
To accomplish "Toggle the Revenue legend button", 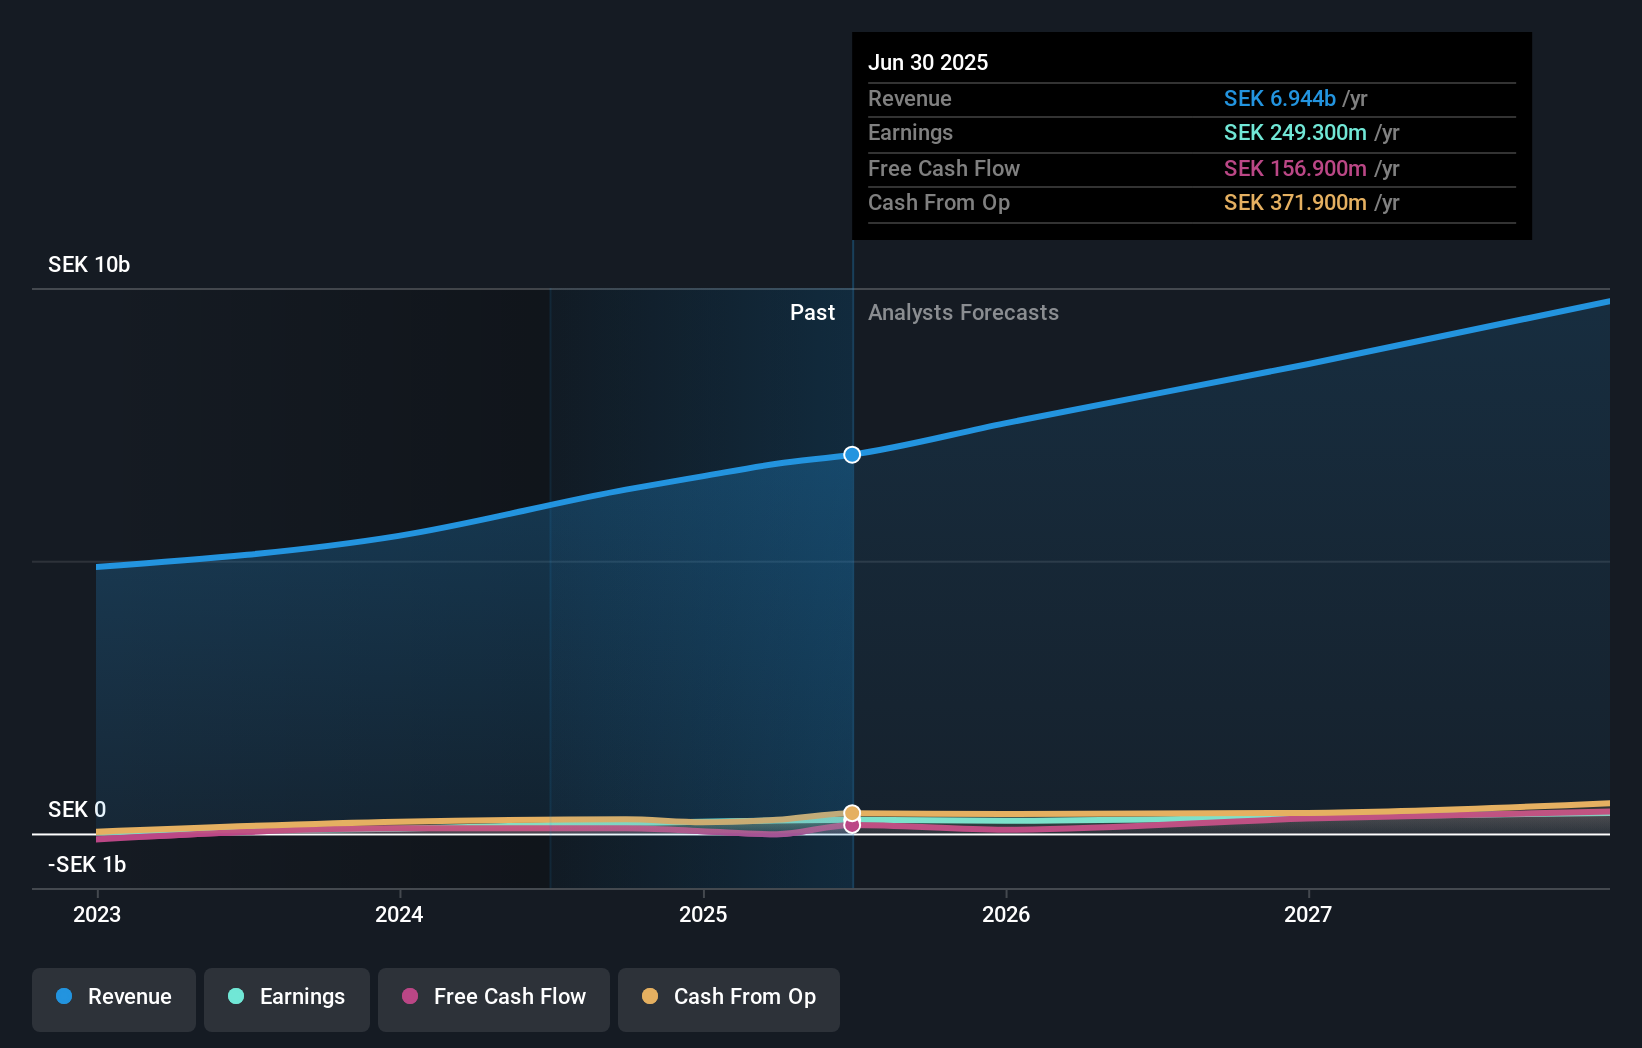I will coord(114,999).
